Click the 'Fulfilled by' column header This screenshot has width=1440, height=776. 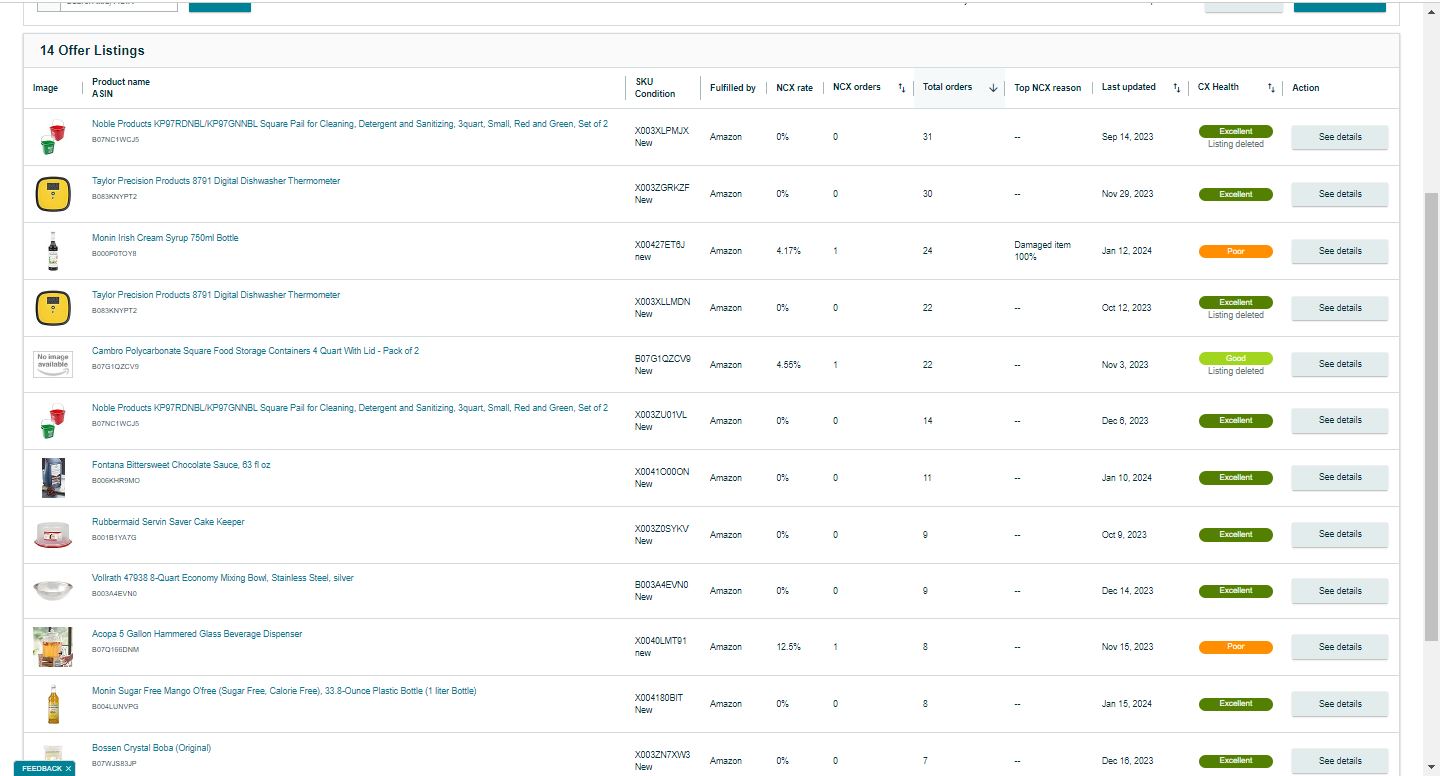733,88
